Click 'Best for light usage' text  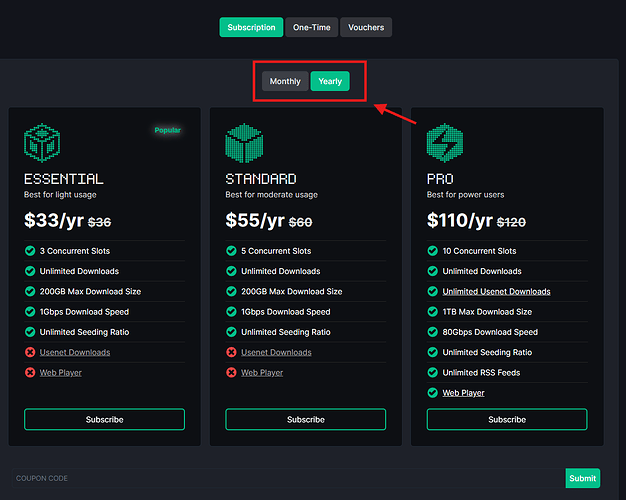[60, 194]
